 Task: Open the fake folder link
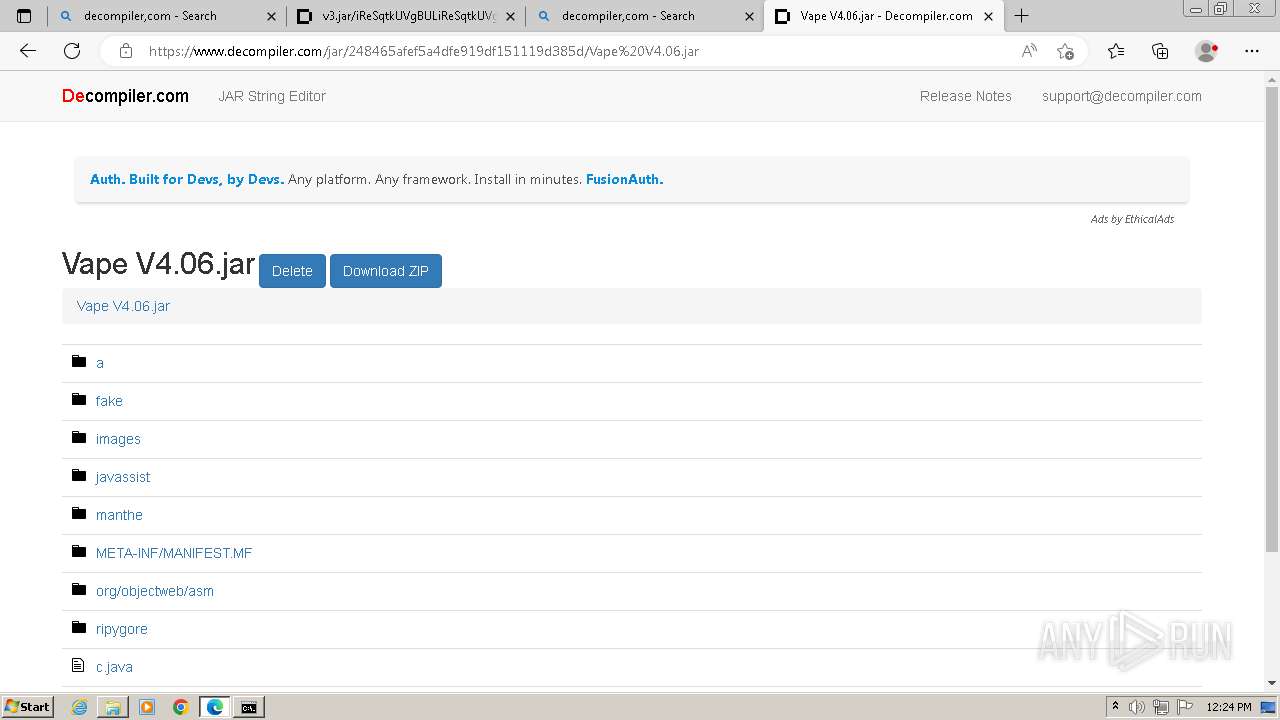click(109, 401)
